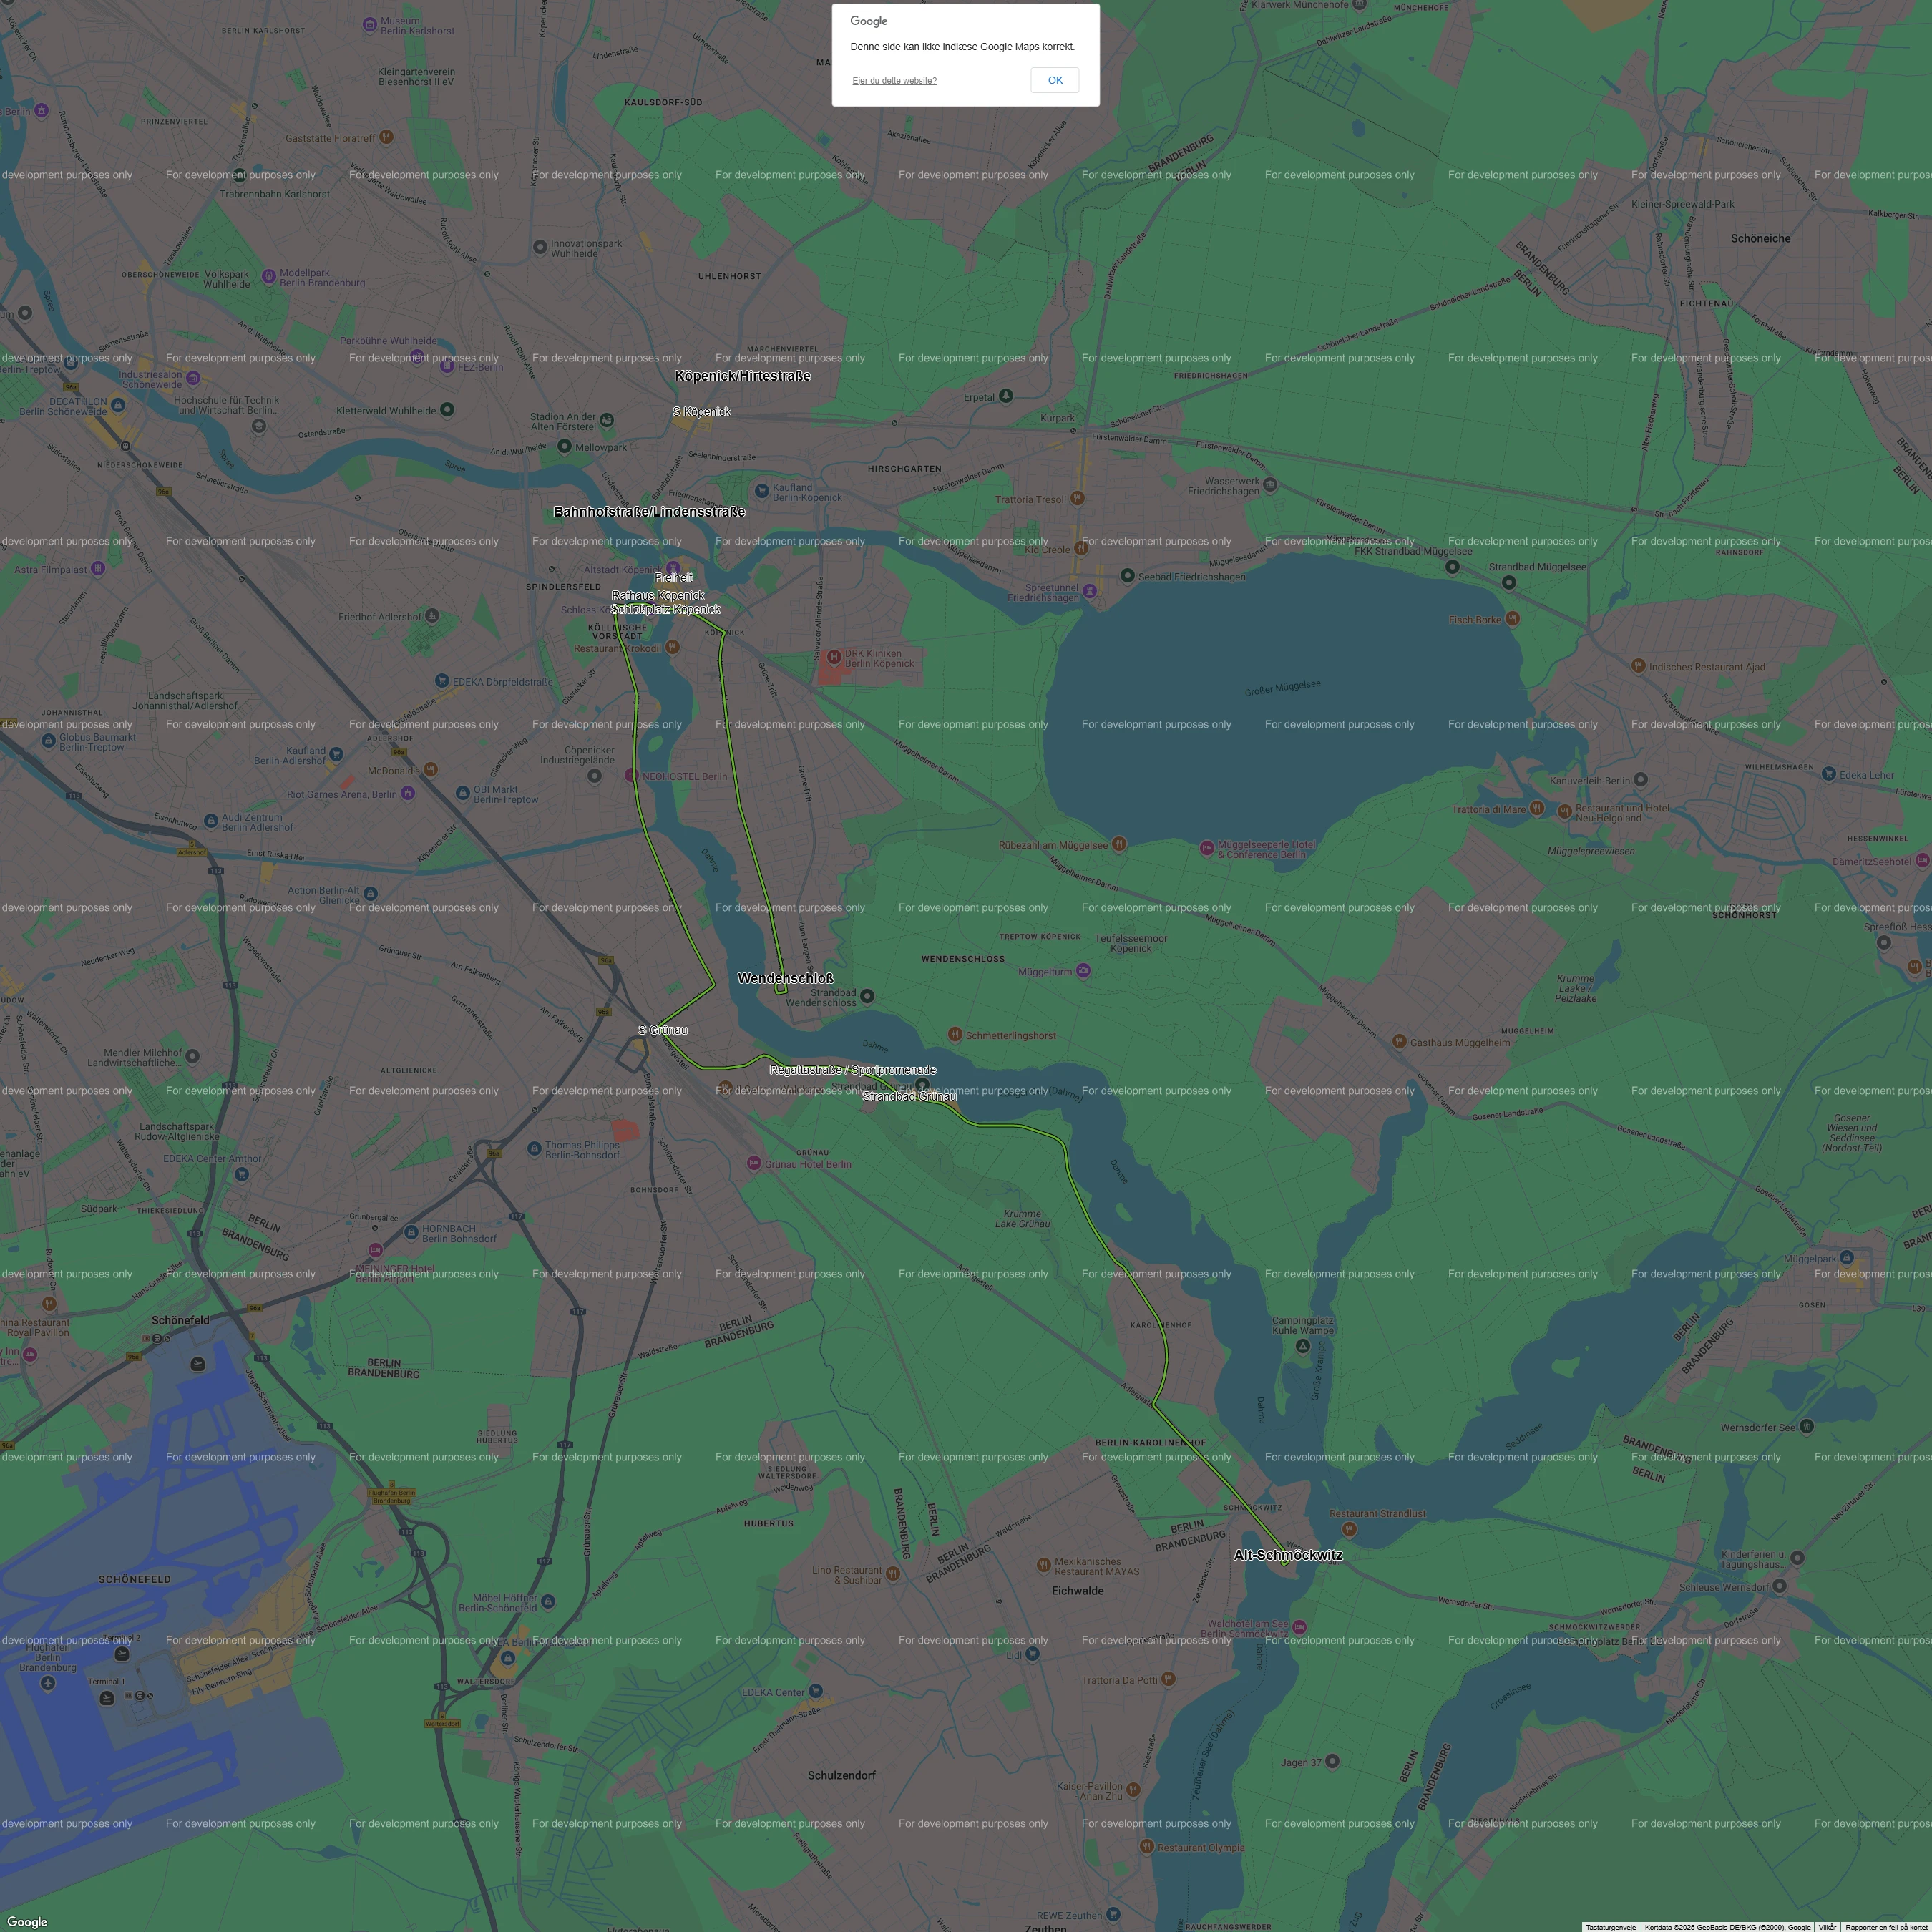Click Gasthaus Müggelheim restaurant marker

pyautogui.click(x=1400, y=1042)
